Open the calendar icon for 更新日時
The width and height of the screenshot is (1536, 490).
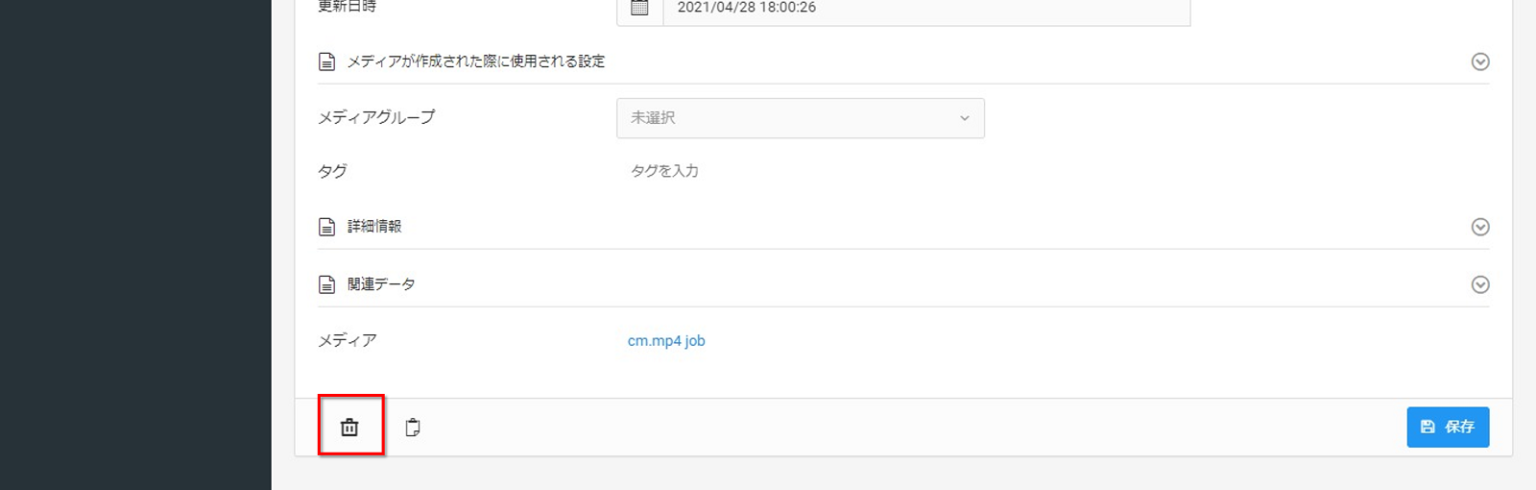point(640,8)
